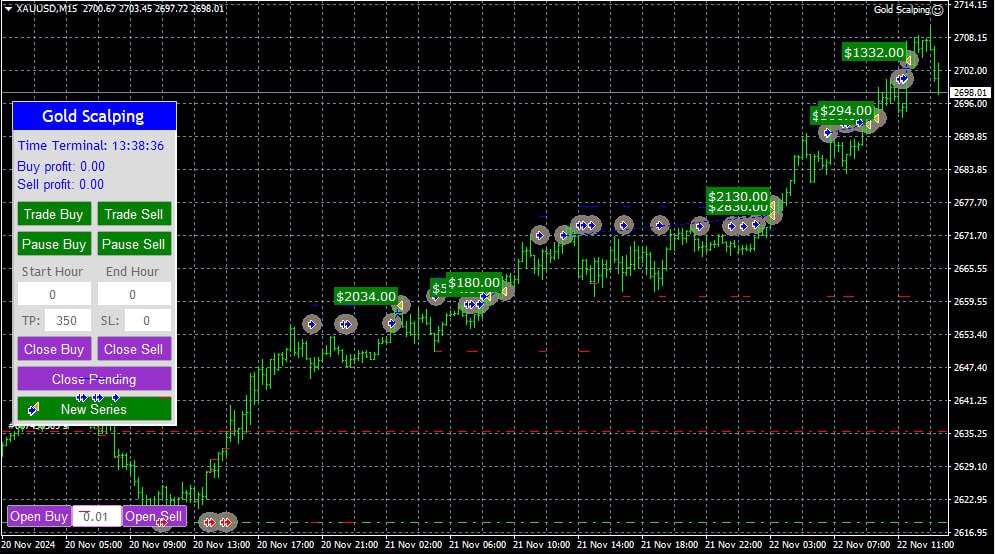Click the 2635.25 price scale label
The height and width of the screenshot is (554, 995).
[x=970, y=433]
